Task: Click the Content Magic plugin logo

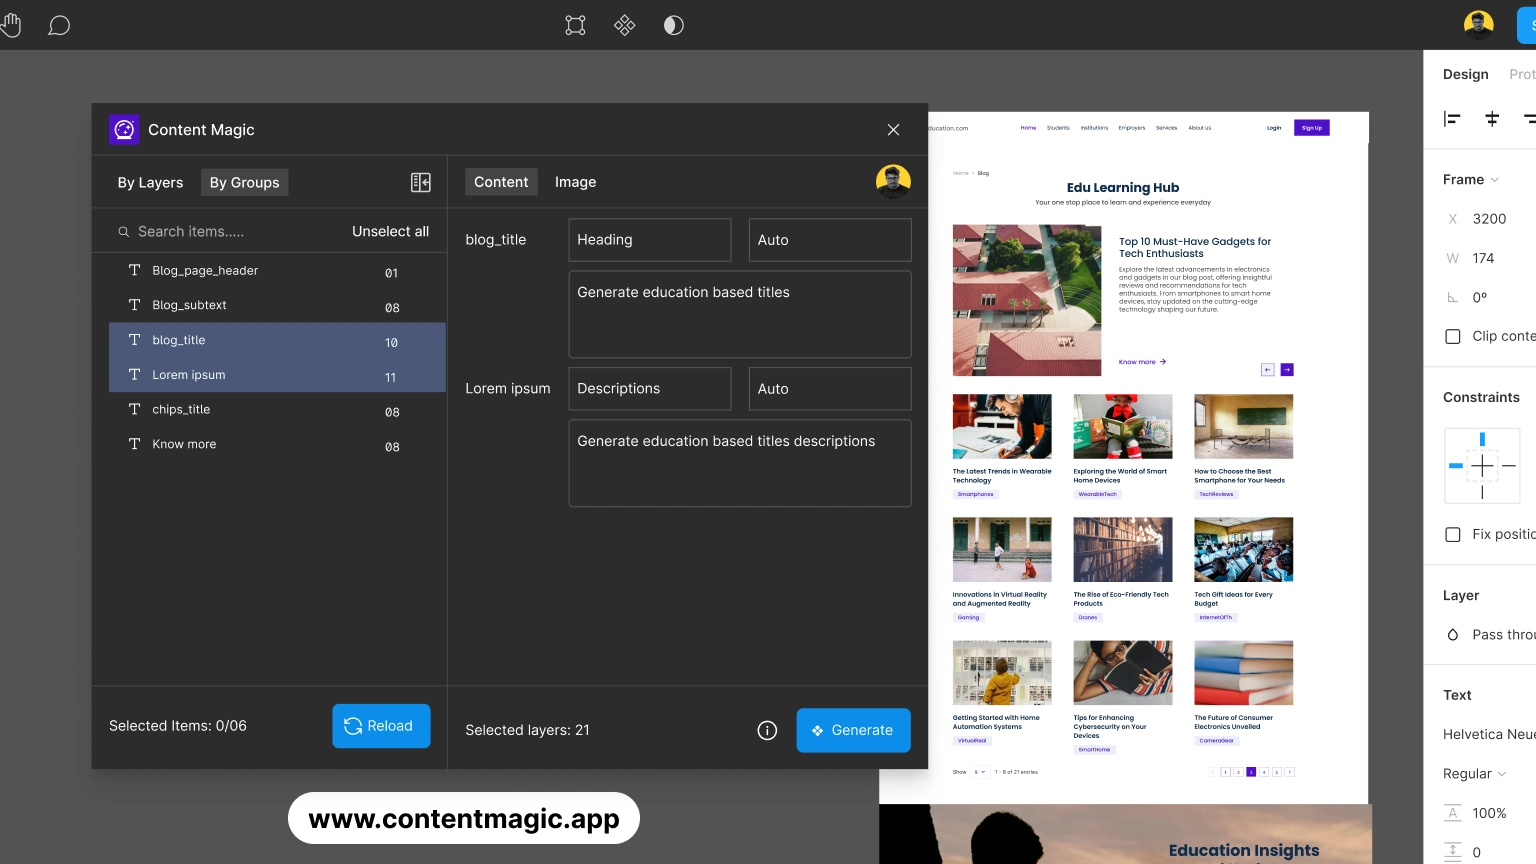Action: coord(124,129)
